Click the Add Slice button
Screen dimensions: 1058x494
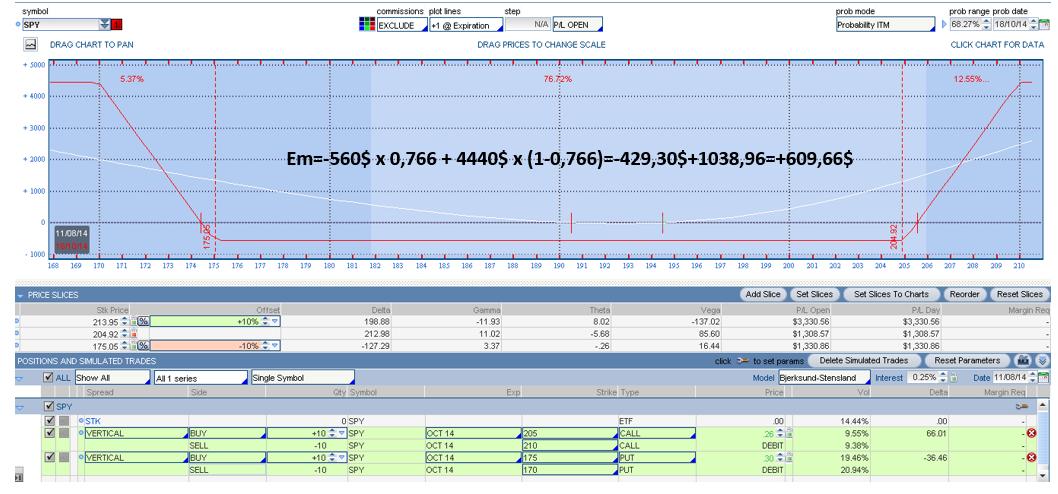pos(765,294)
